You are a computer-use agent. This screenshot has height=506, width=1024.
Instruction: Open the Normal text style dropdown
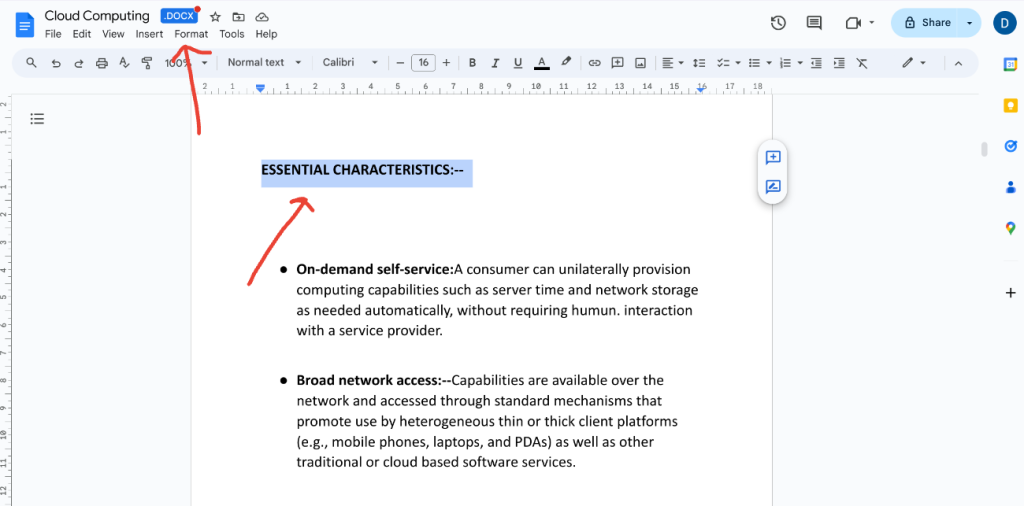(264, 63)
